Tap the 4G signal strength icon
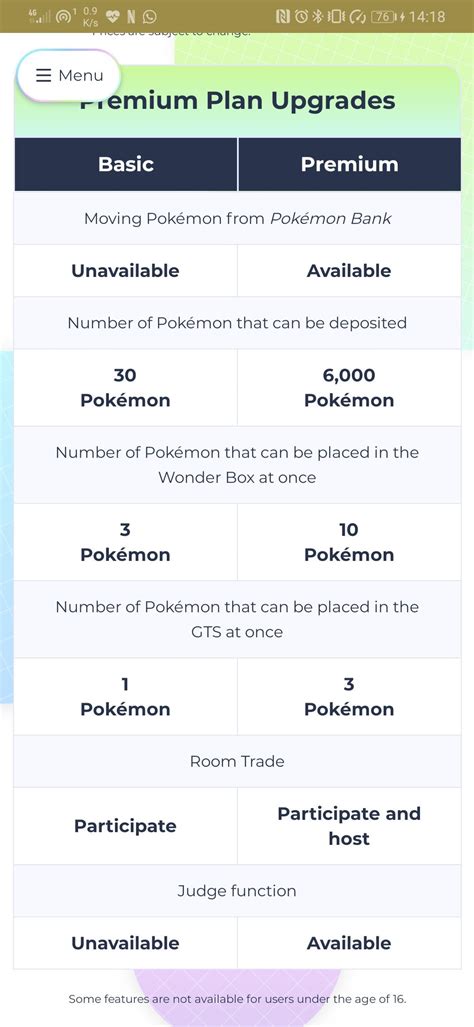The image size is (474, 1027). pos(39,17)
